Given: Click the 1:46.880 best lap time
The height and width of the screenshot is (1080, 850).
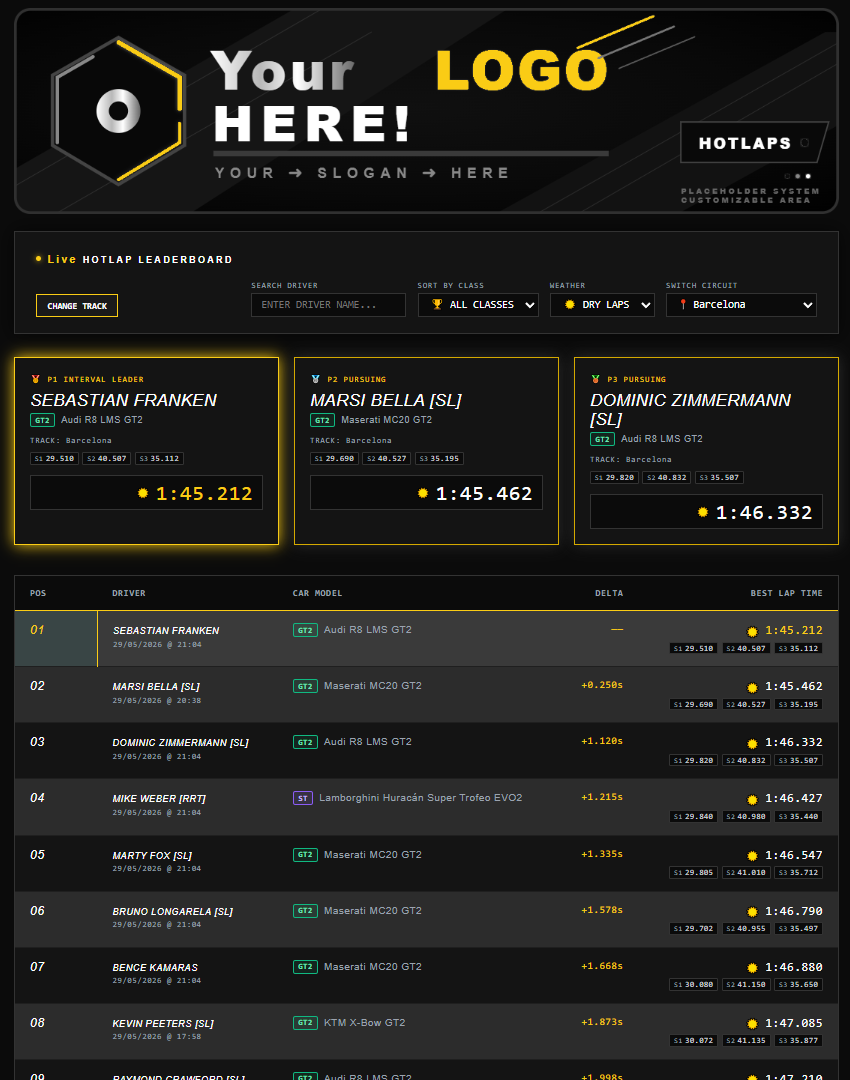Looking at the screenshot, I should tap(794, 967).
